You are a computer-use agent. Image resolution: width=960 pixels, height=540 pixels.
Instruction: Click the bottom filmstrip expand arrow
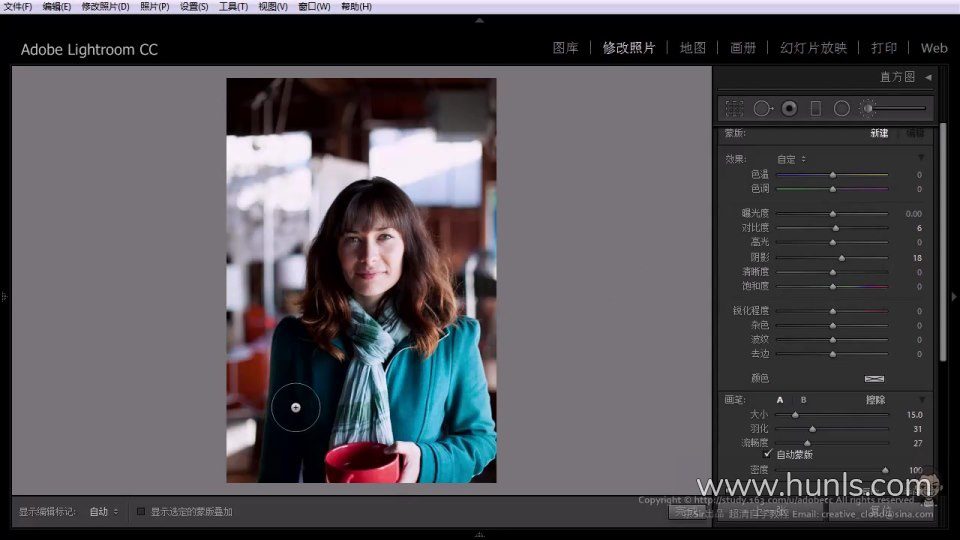[479, 535]
